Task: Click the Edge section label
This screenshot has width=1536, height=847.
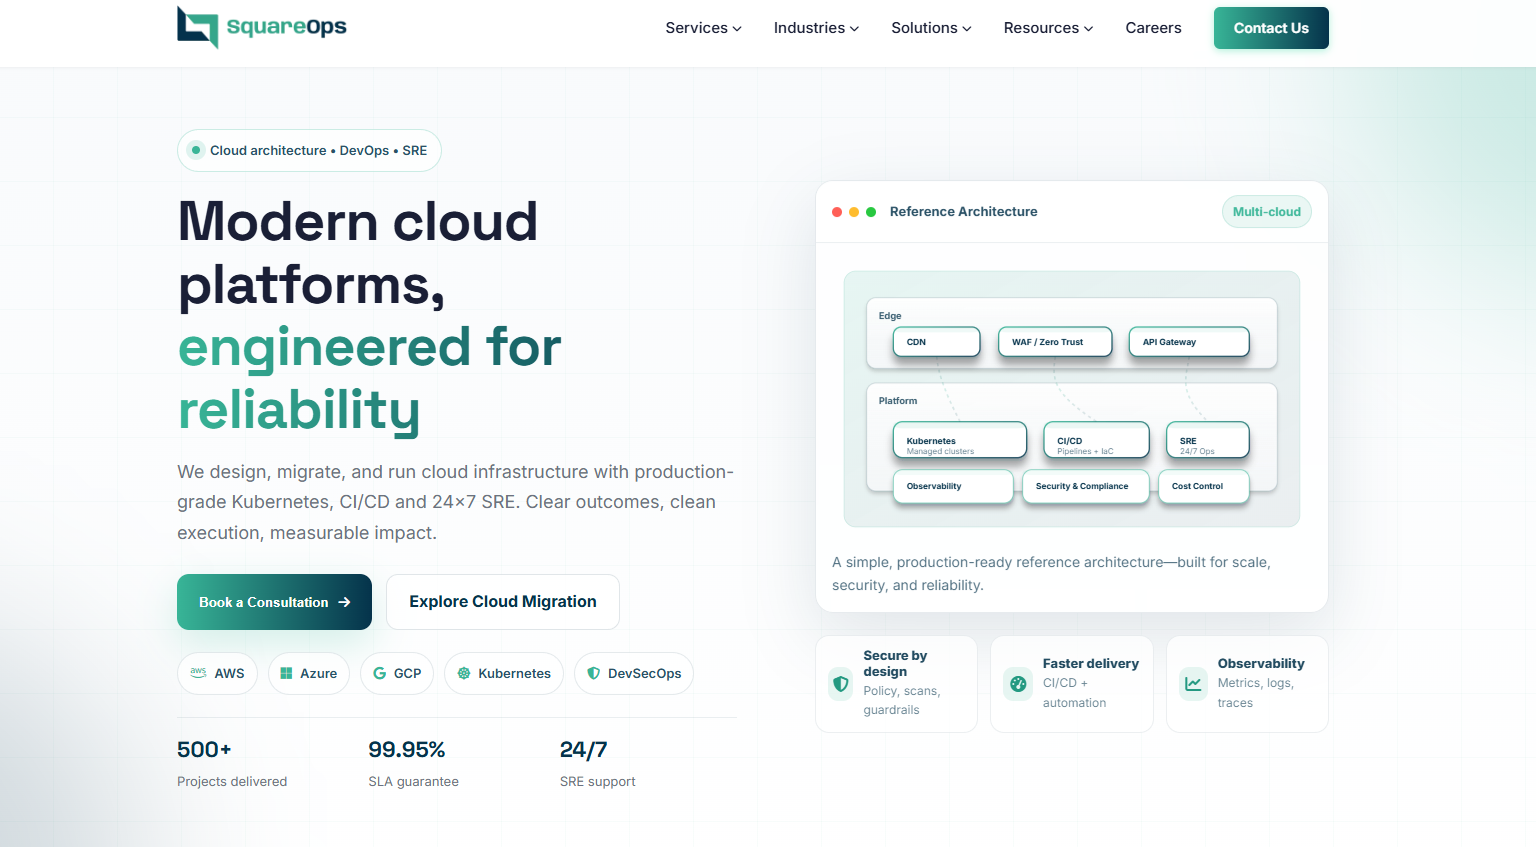Action: (x=890, y=316)
